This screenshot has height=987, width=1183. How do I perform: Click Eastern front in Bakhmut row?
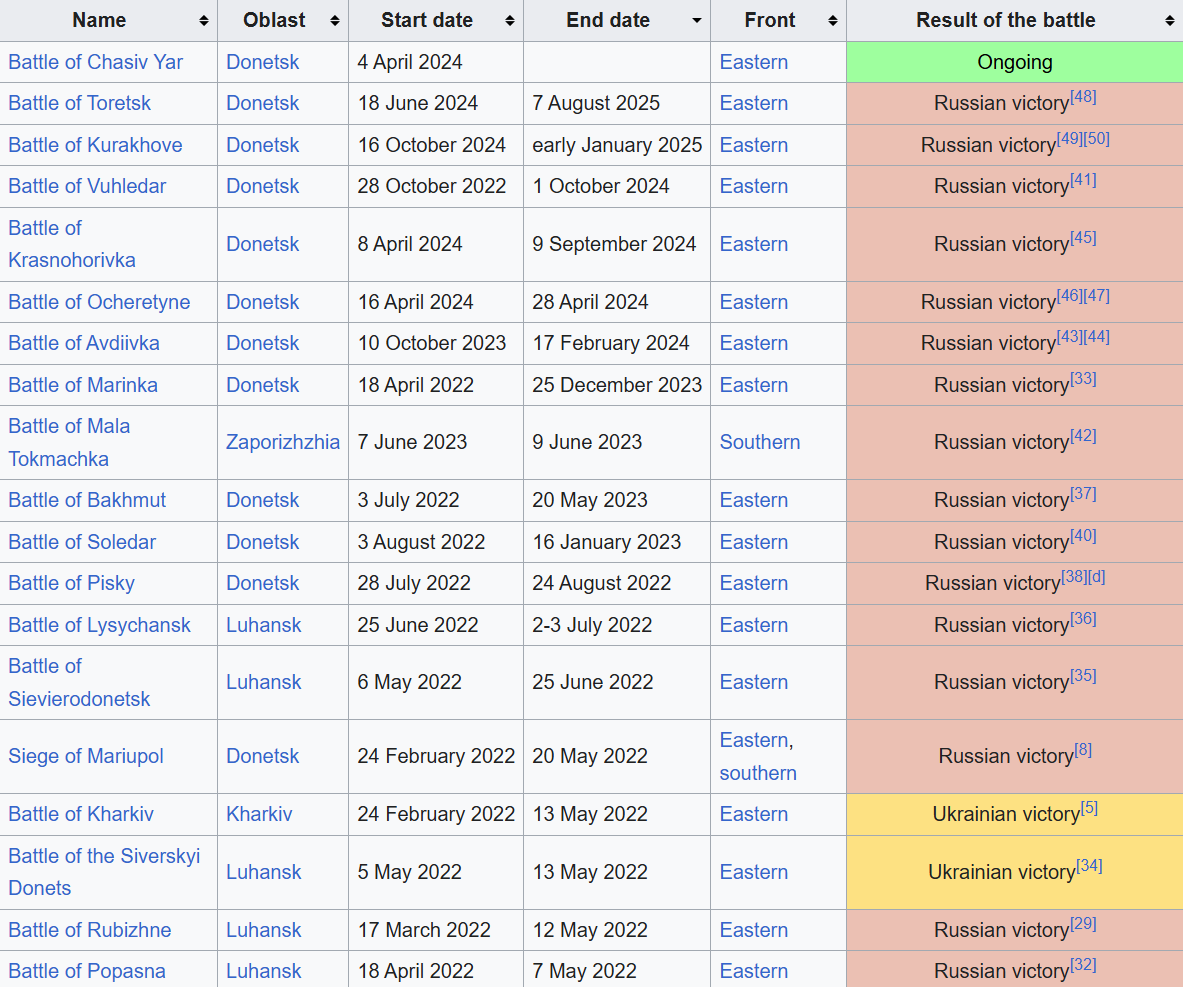pyautogui.click(x=754, y=500)
